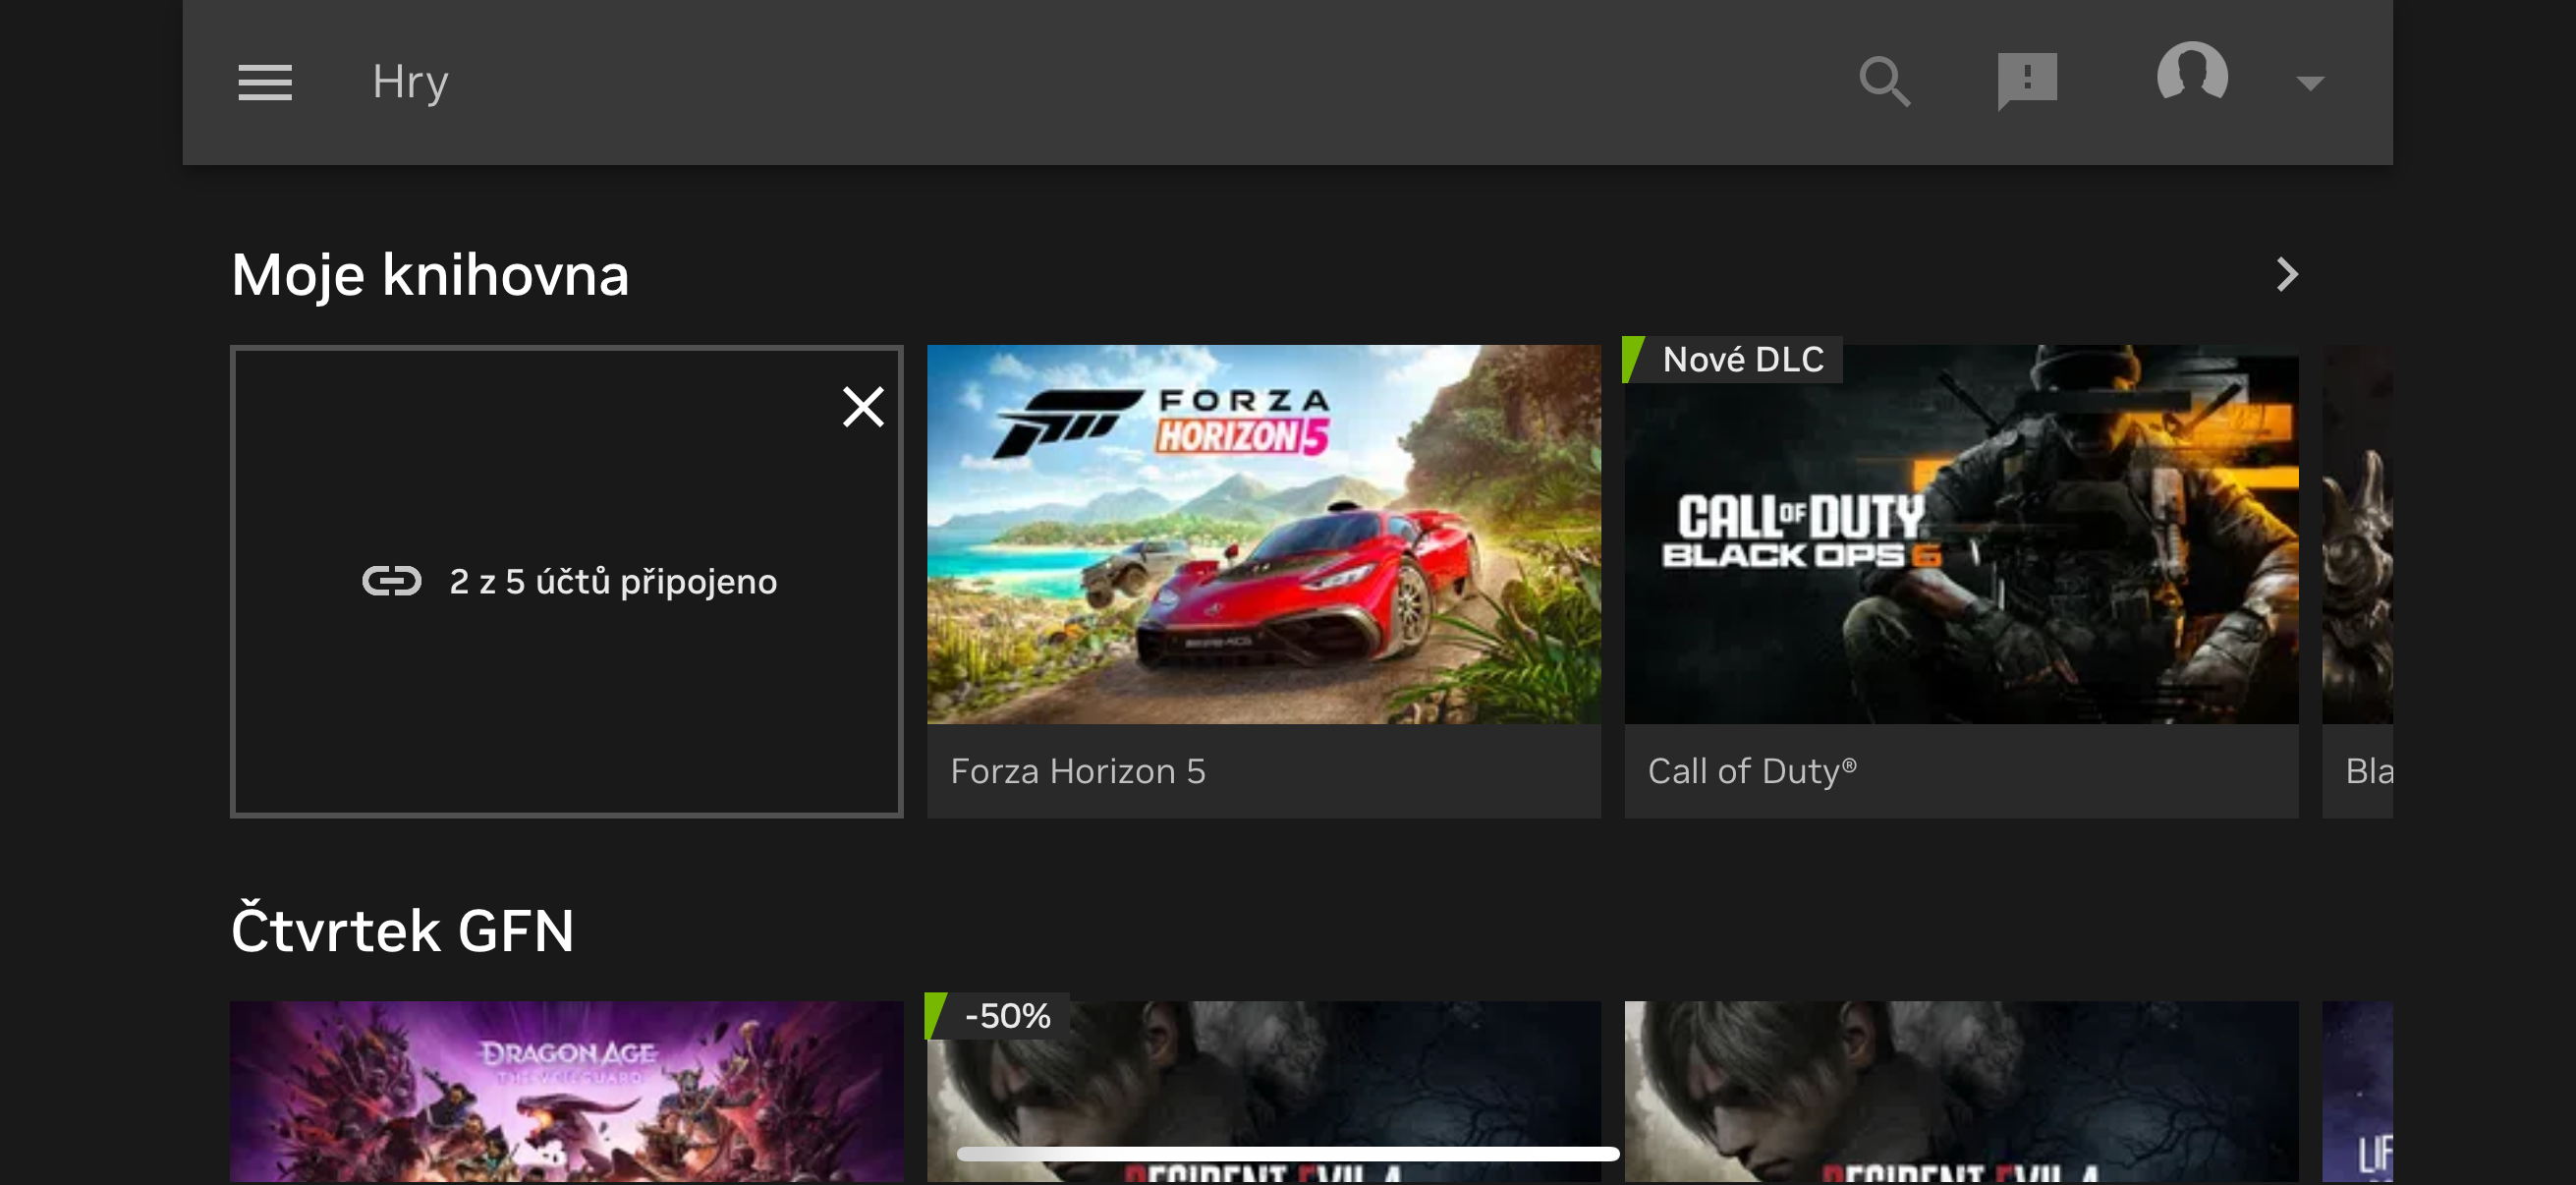The width and height of the screenshot is (2576, 1185).
Task: Click the search magnifier icon
Action: pos(1884,82)
